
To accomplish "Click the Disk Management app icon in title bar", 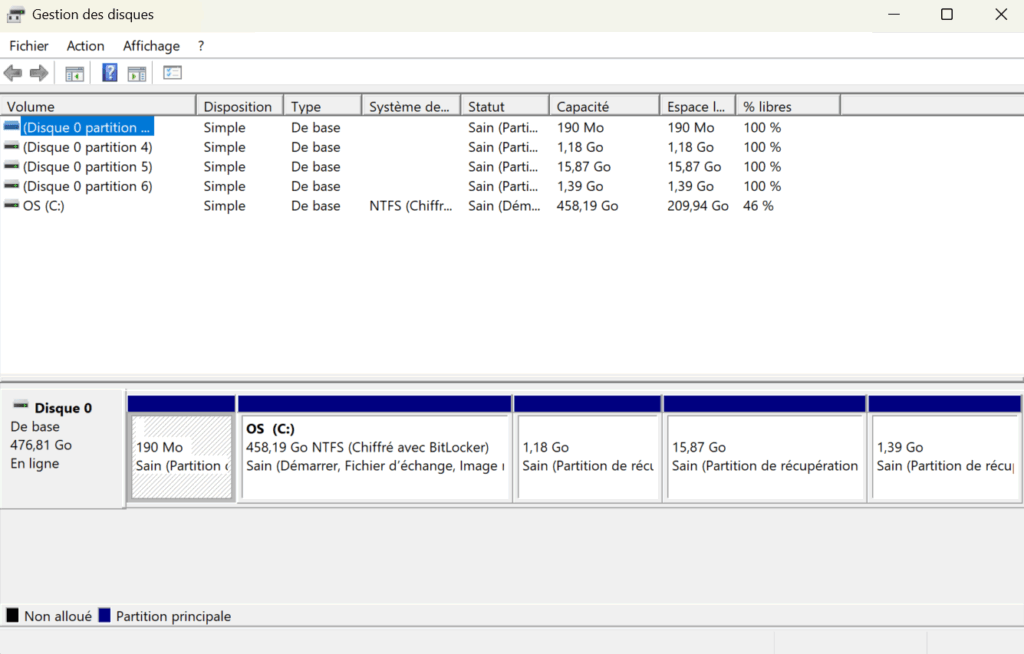I will pos(16,14).
